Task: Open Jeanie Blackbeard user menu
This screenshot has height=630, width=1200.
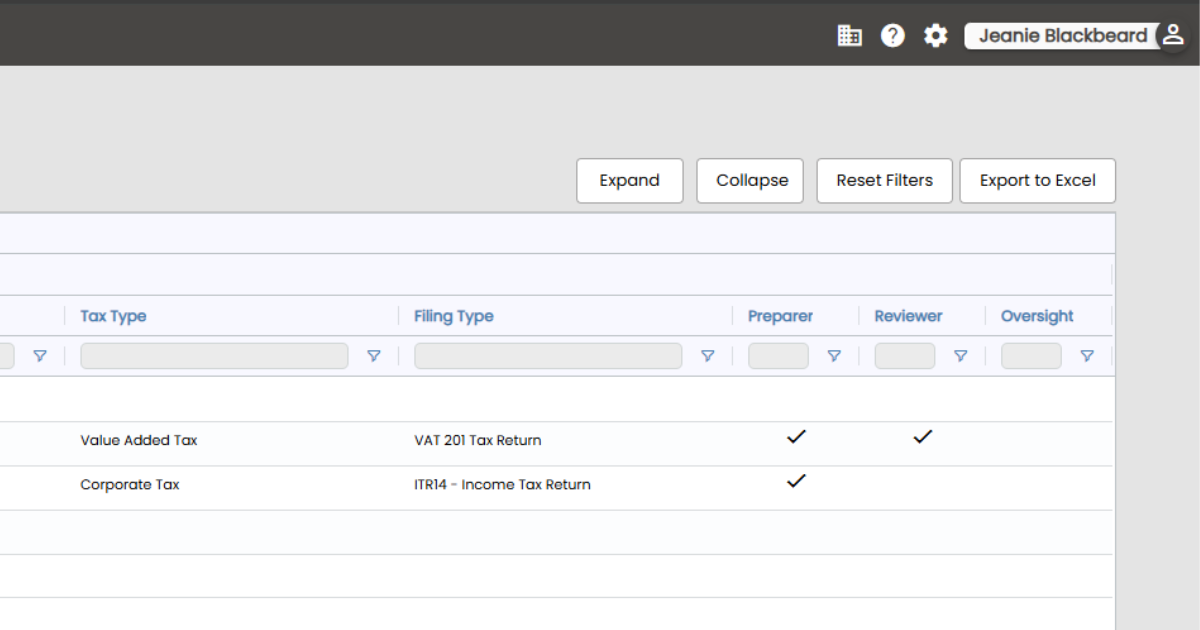Action: (x=1063, y=36)
